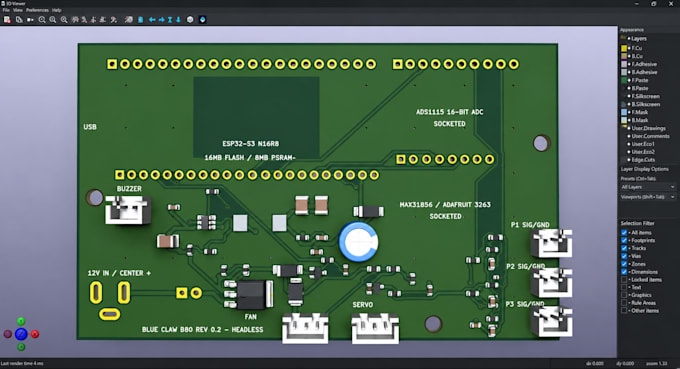The image size is (680, 369).
Task: Copy 3D image to clipboard icon
Action: point(19,20)
